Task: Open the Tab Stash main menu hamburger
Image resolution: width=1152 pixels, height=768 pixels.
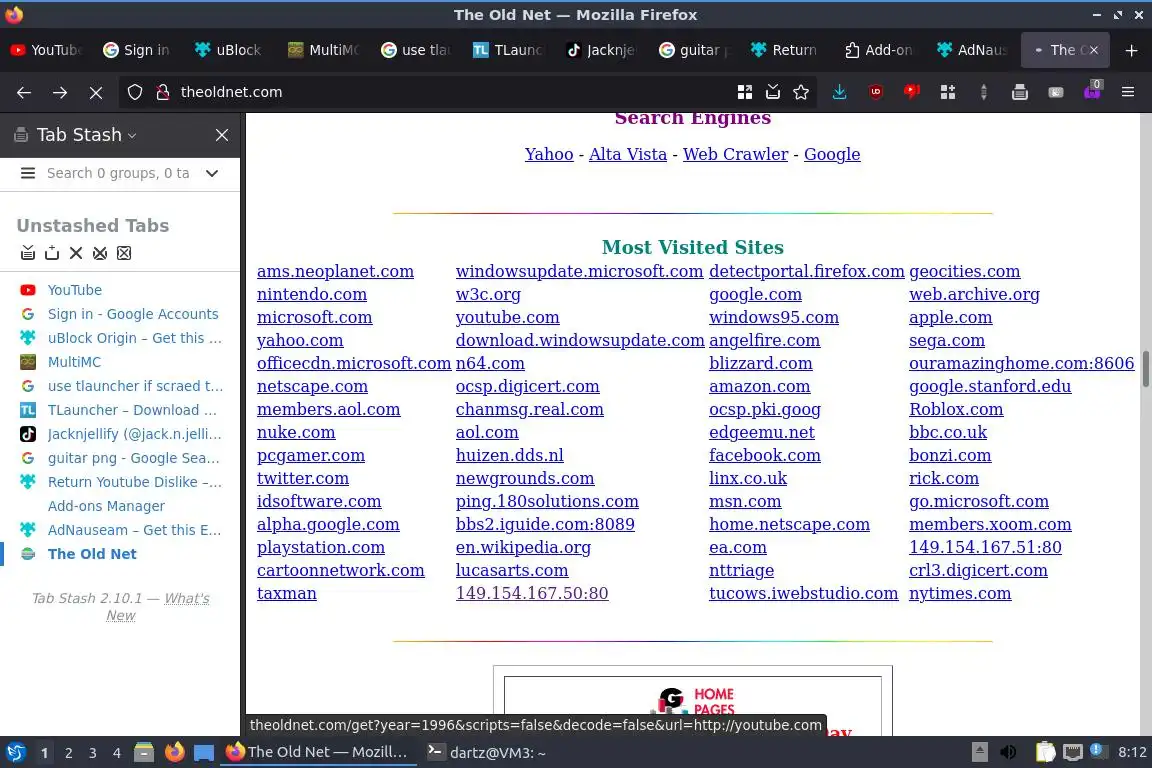Action: (28, 173)
